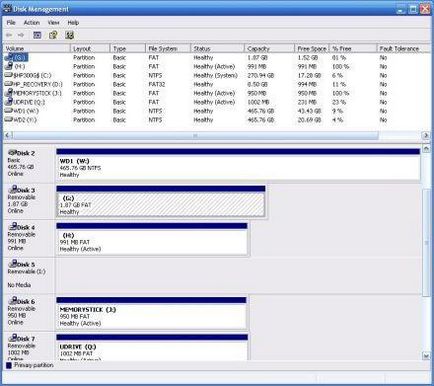Sort by the Type column header
This screenshot has height=386, width=434.
click(x=128, y=49)
